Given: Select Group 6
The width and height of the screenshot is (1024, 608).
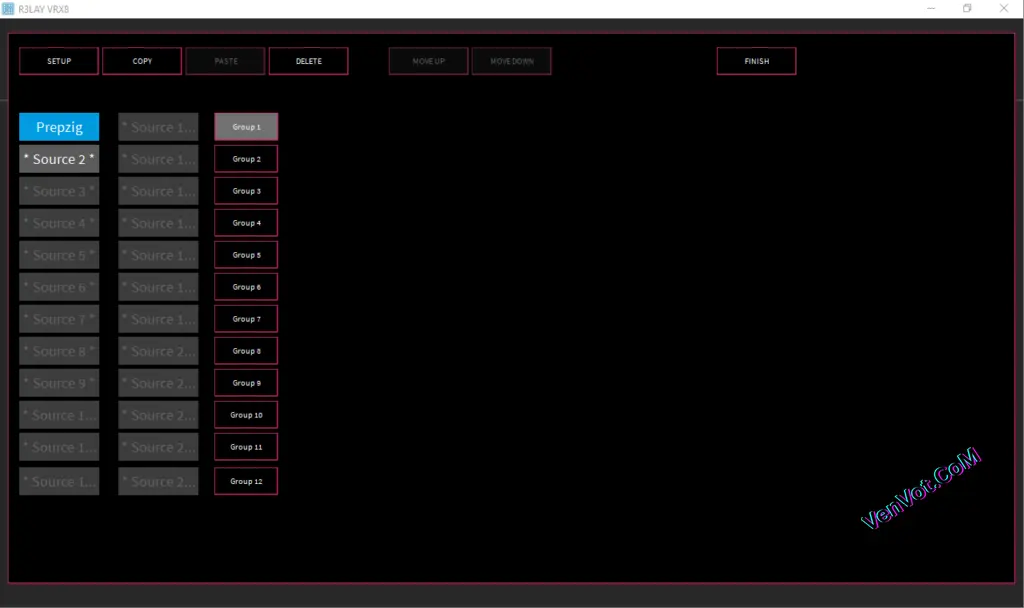Looking at the screenshot, I should [x=246, y=287].
